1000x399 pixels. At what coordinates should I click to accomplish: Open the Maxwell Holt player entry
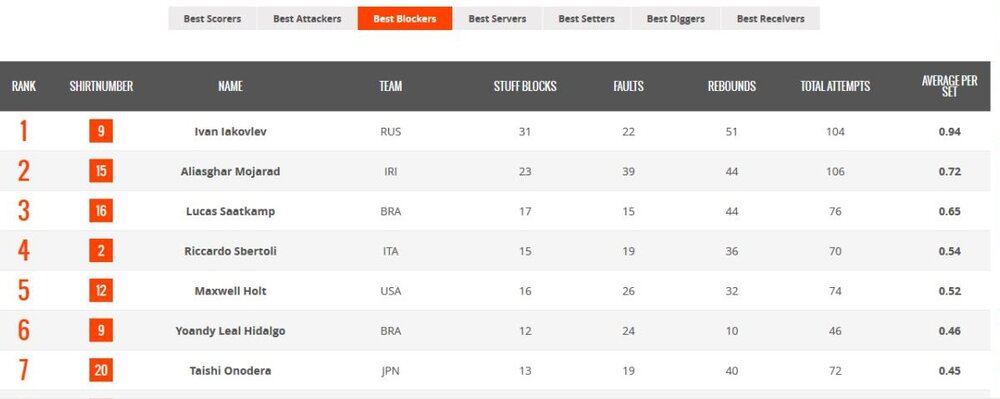point(230,291)
